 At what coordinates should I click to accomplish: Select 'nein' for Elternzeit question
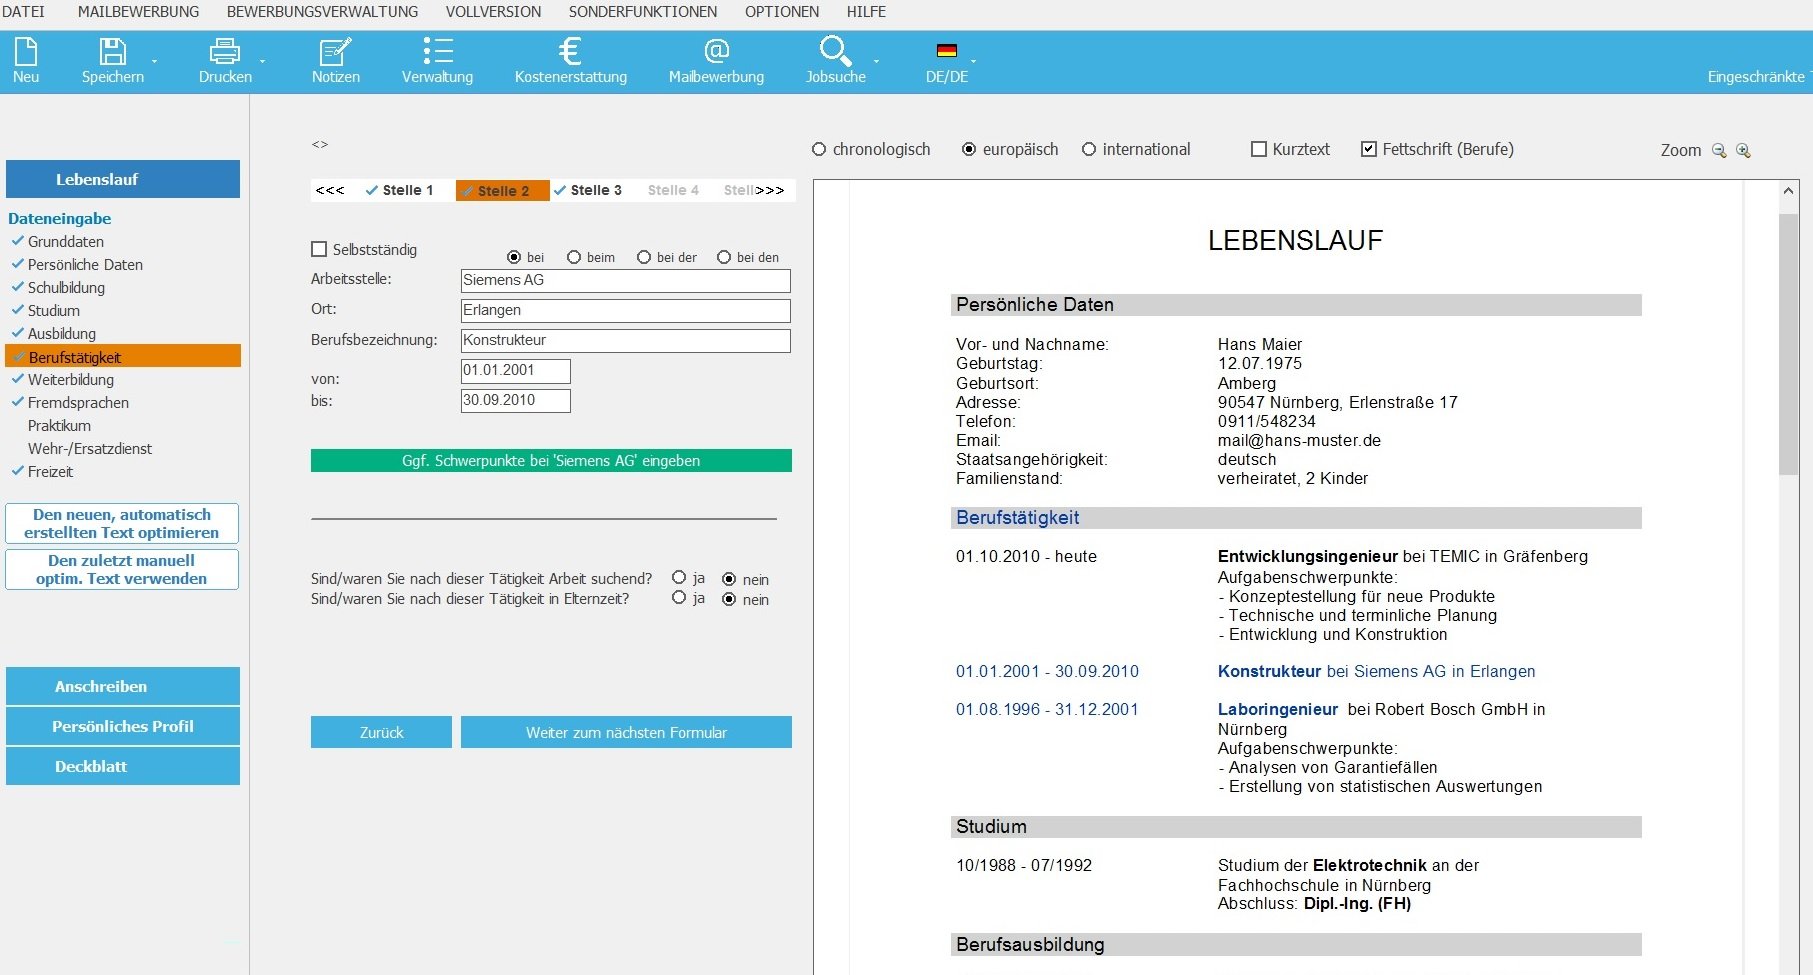729,599
